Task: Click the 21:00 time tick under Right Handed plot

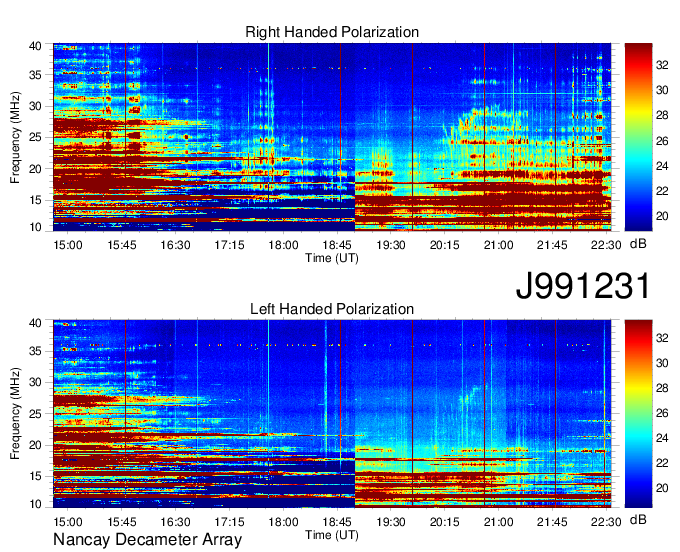Action: coord(498,245)
